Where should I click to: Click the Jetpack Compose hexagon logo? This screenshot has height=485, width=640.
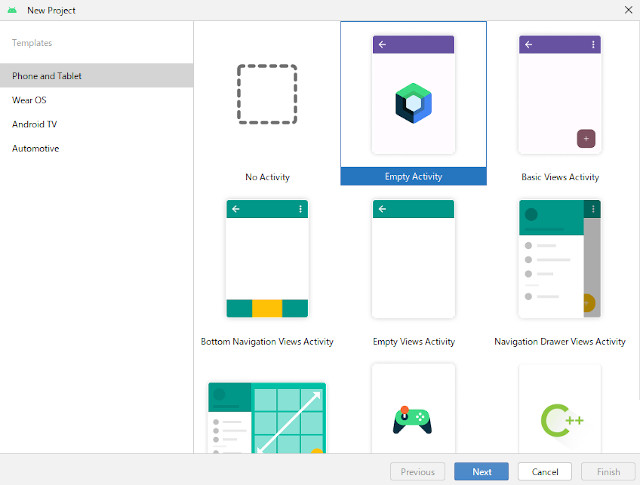[x=413, y=103]
